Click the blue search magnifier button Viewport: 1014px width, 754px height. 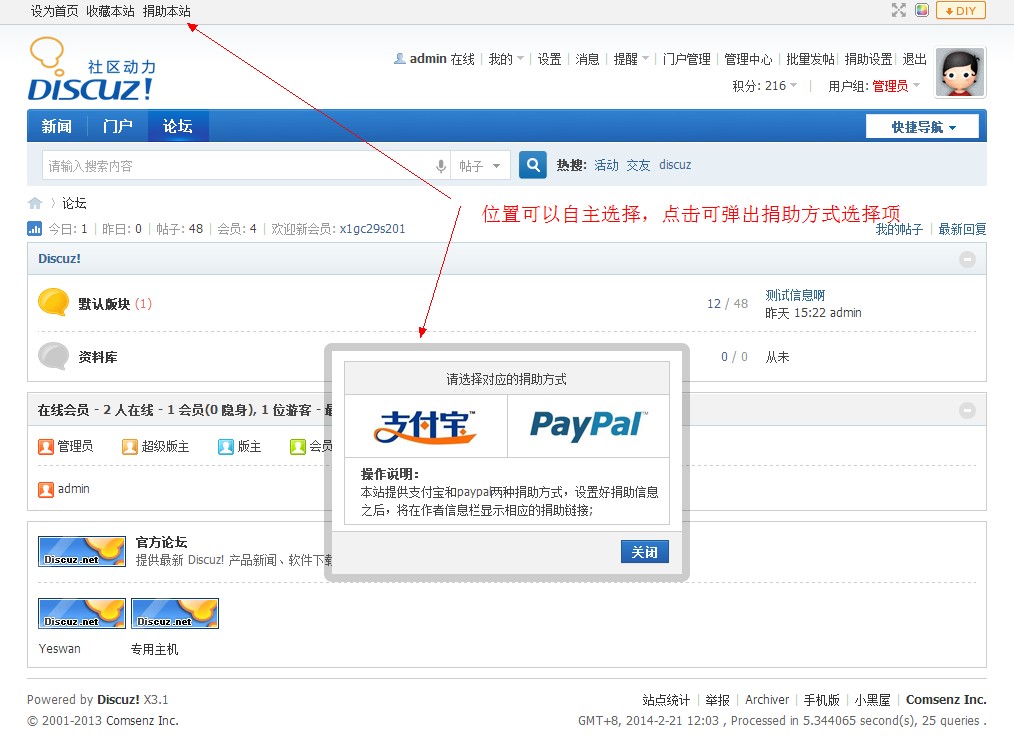(532, 164)
